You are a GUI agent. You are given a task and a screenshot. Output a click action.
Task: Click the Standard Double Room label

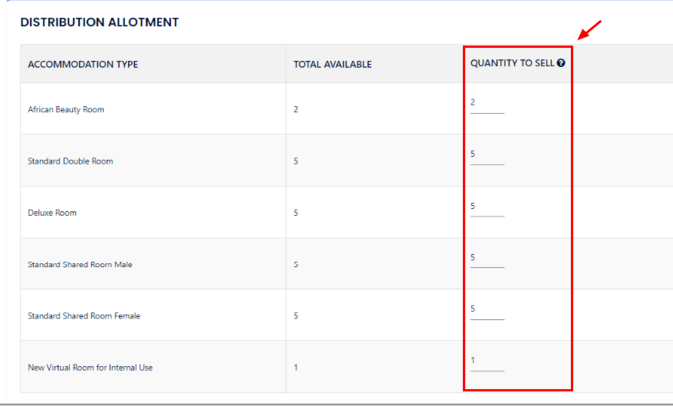70,161
